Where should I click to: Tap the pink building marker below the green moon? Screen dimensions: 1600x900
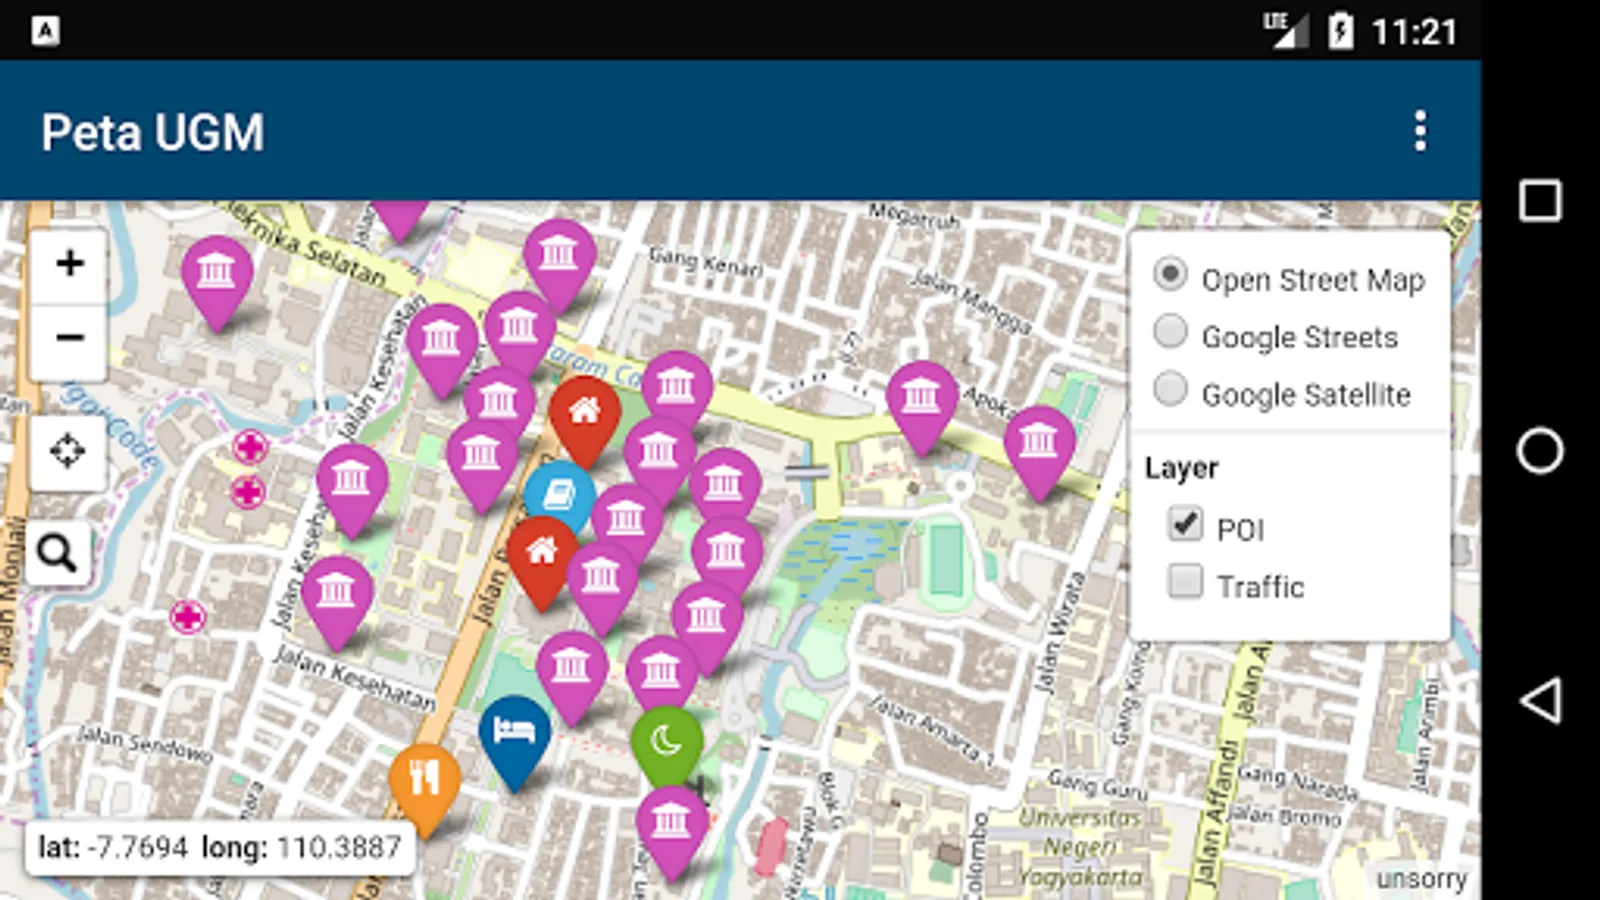coord(672,833)
